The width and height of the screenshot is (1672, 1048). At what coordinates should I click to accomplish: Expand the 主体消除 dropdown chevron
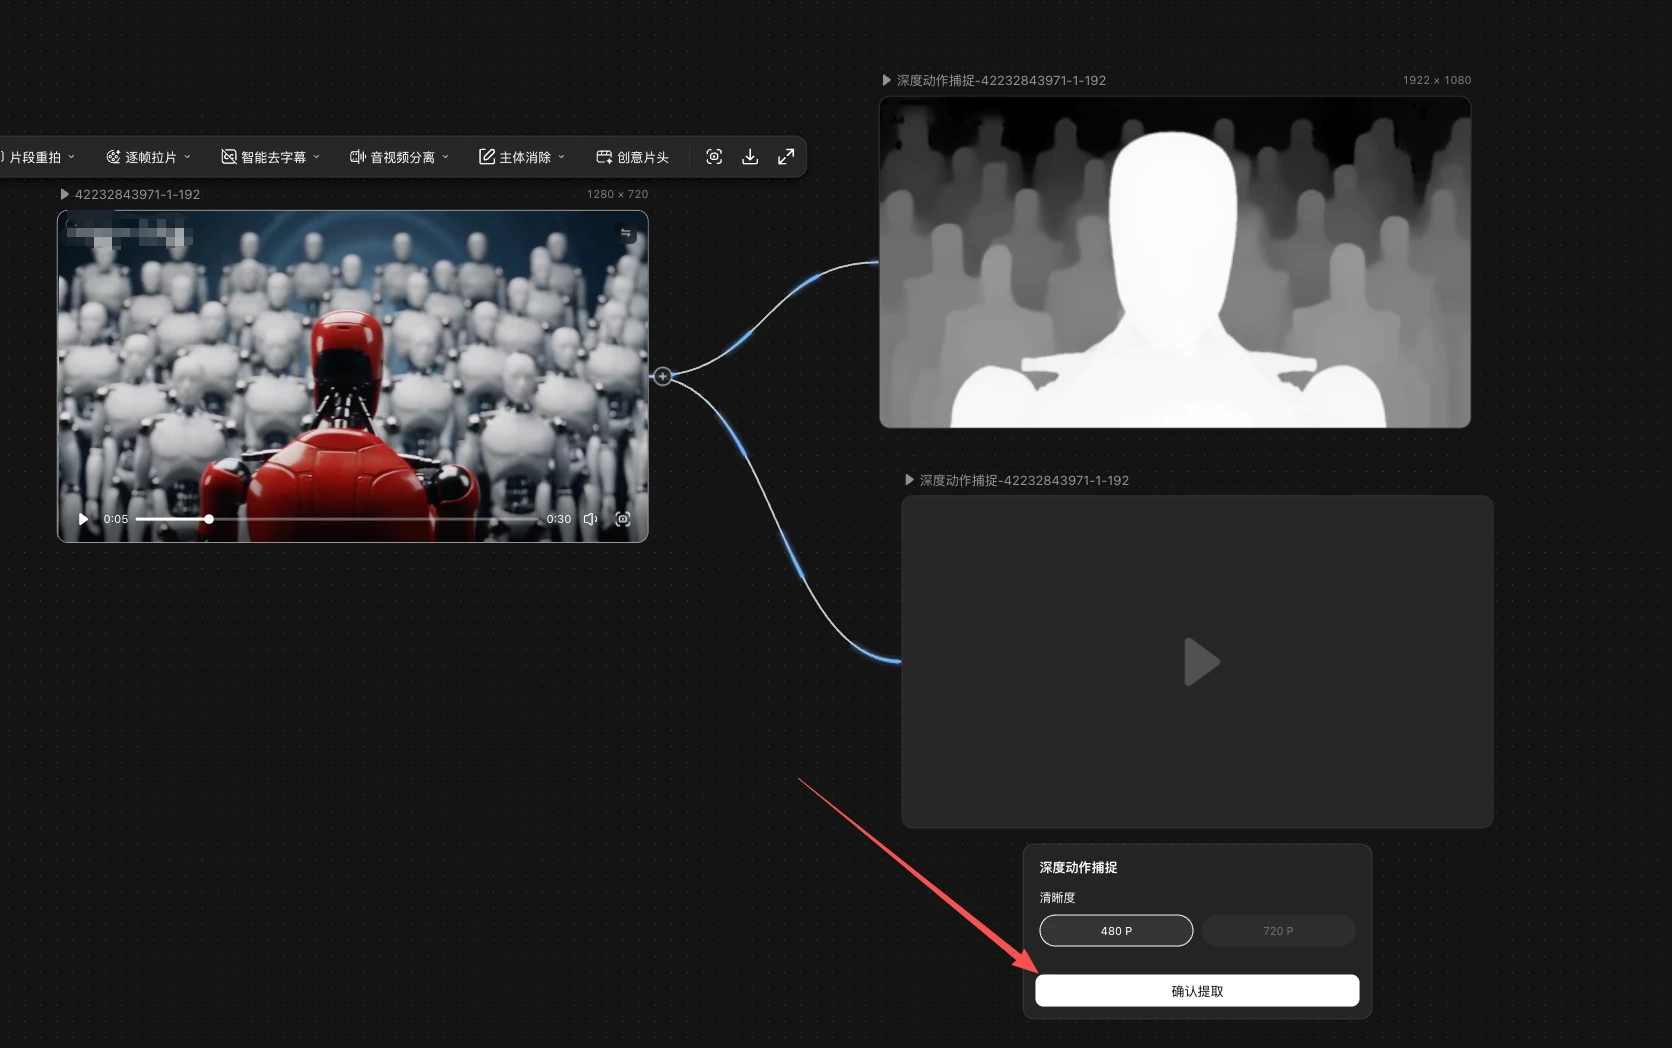[561, 157]
